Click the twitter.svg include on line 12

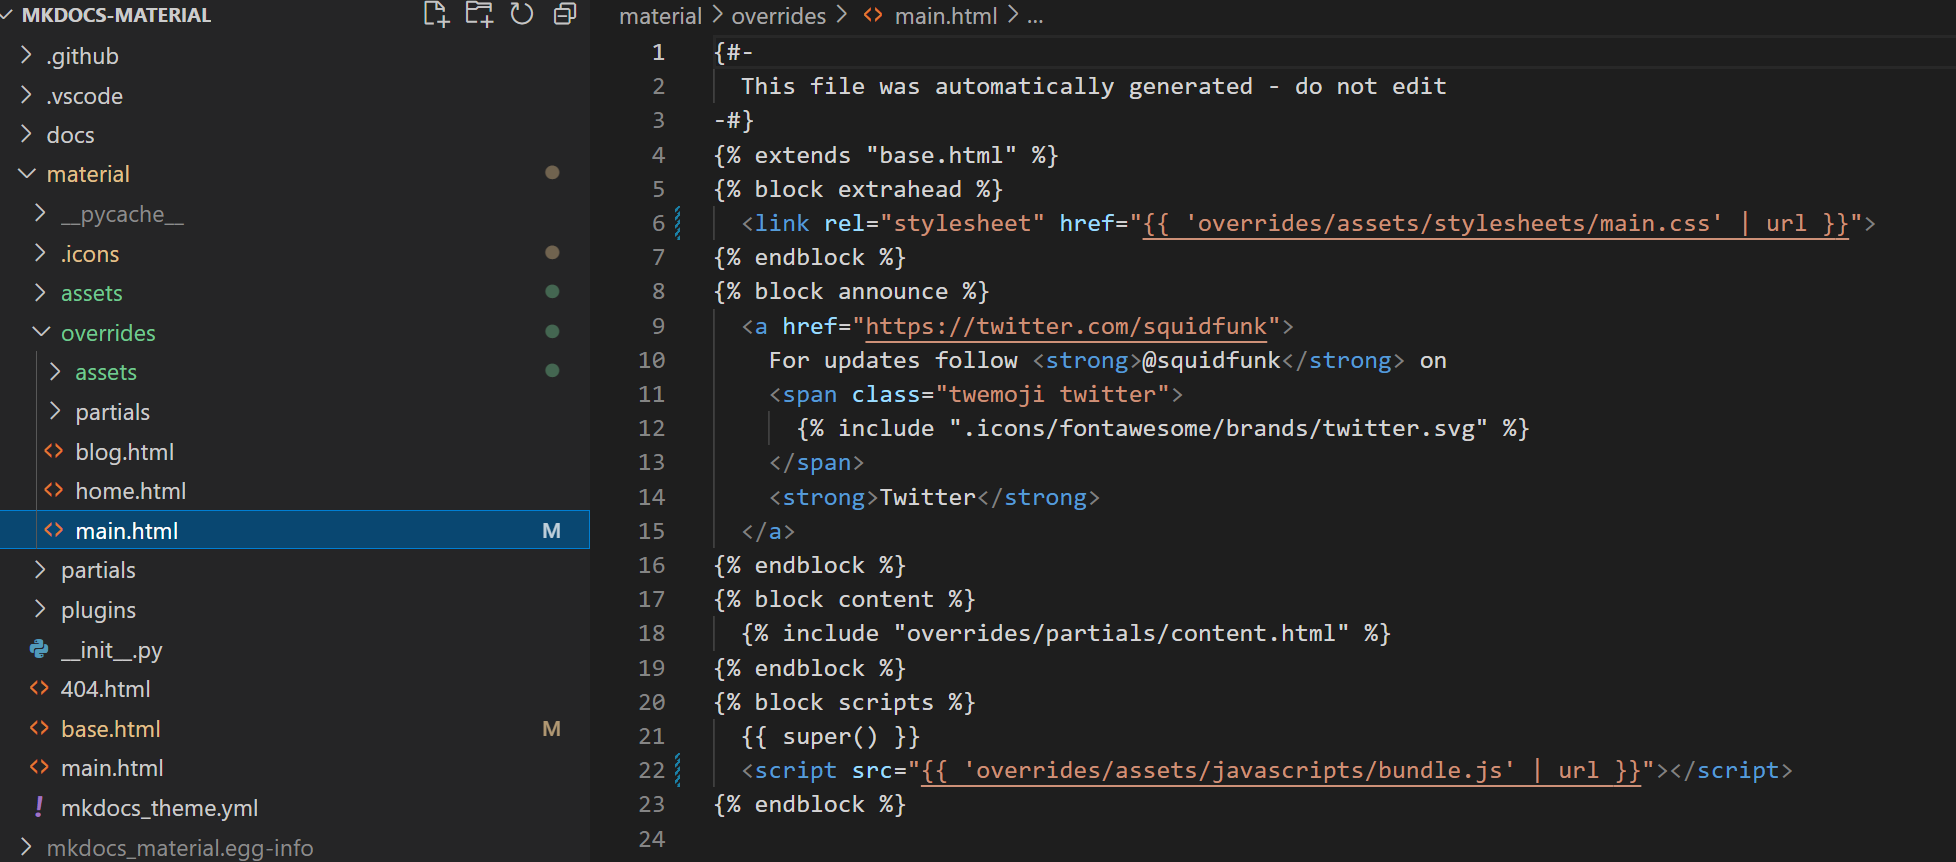1163,428
